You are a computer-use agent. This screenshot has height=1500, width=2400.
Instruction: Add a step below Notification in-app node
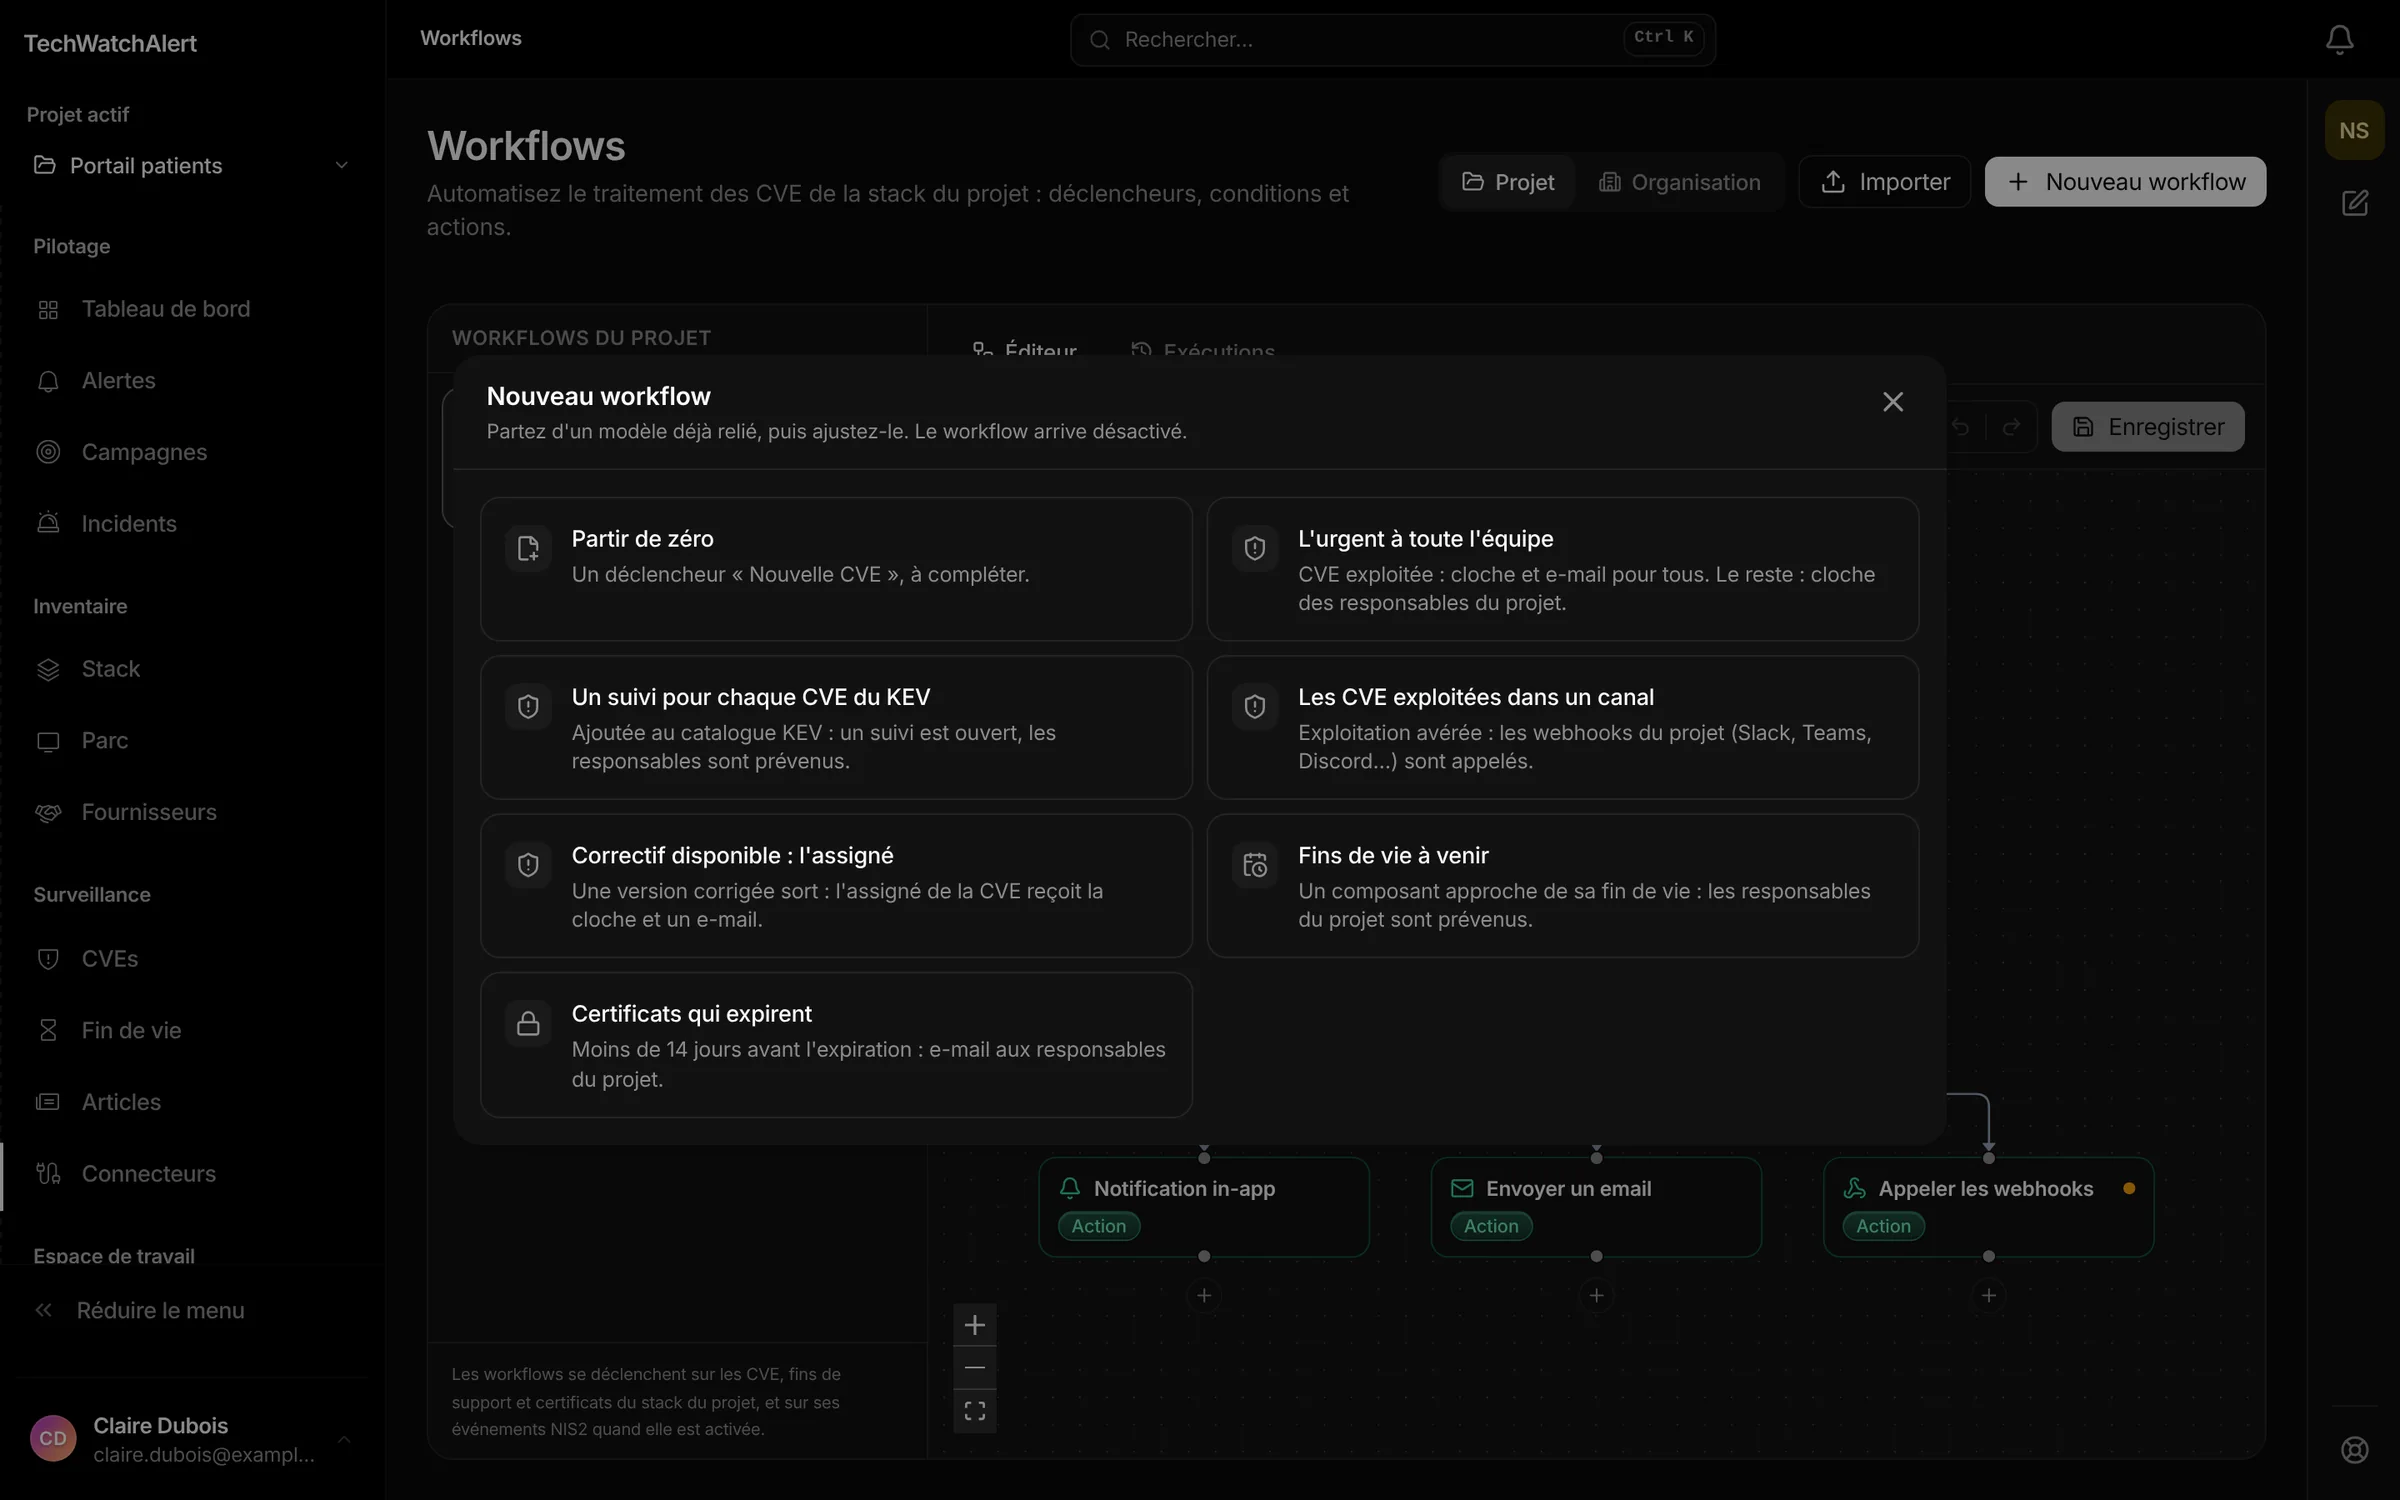point(1204,1296)
